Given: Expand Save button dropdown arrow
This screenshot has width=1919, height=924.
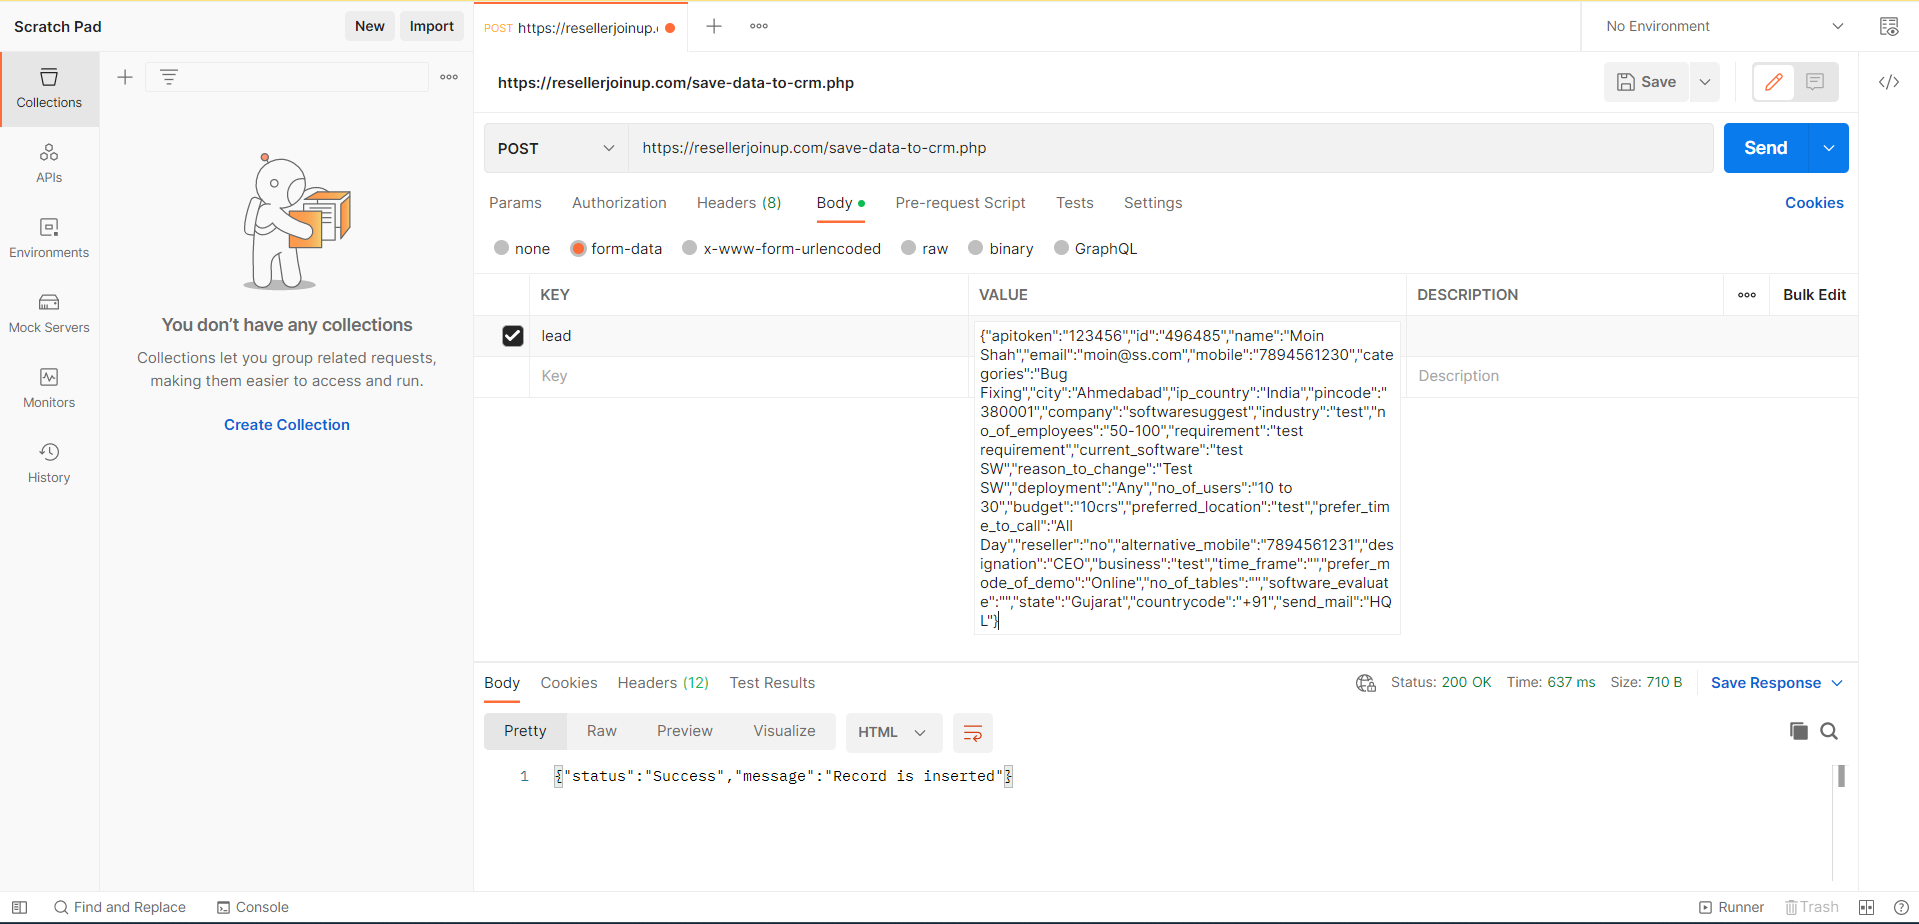Looking at the screenshot, I should click(1705, 82).
